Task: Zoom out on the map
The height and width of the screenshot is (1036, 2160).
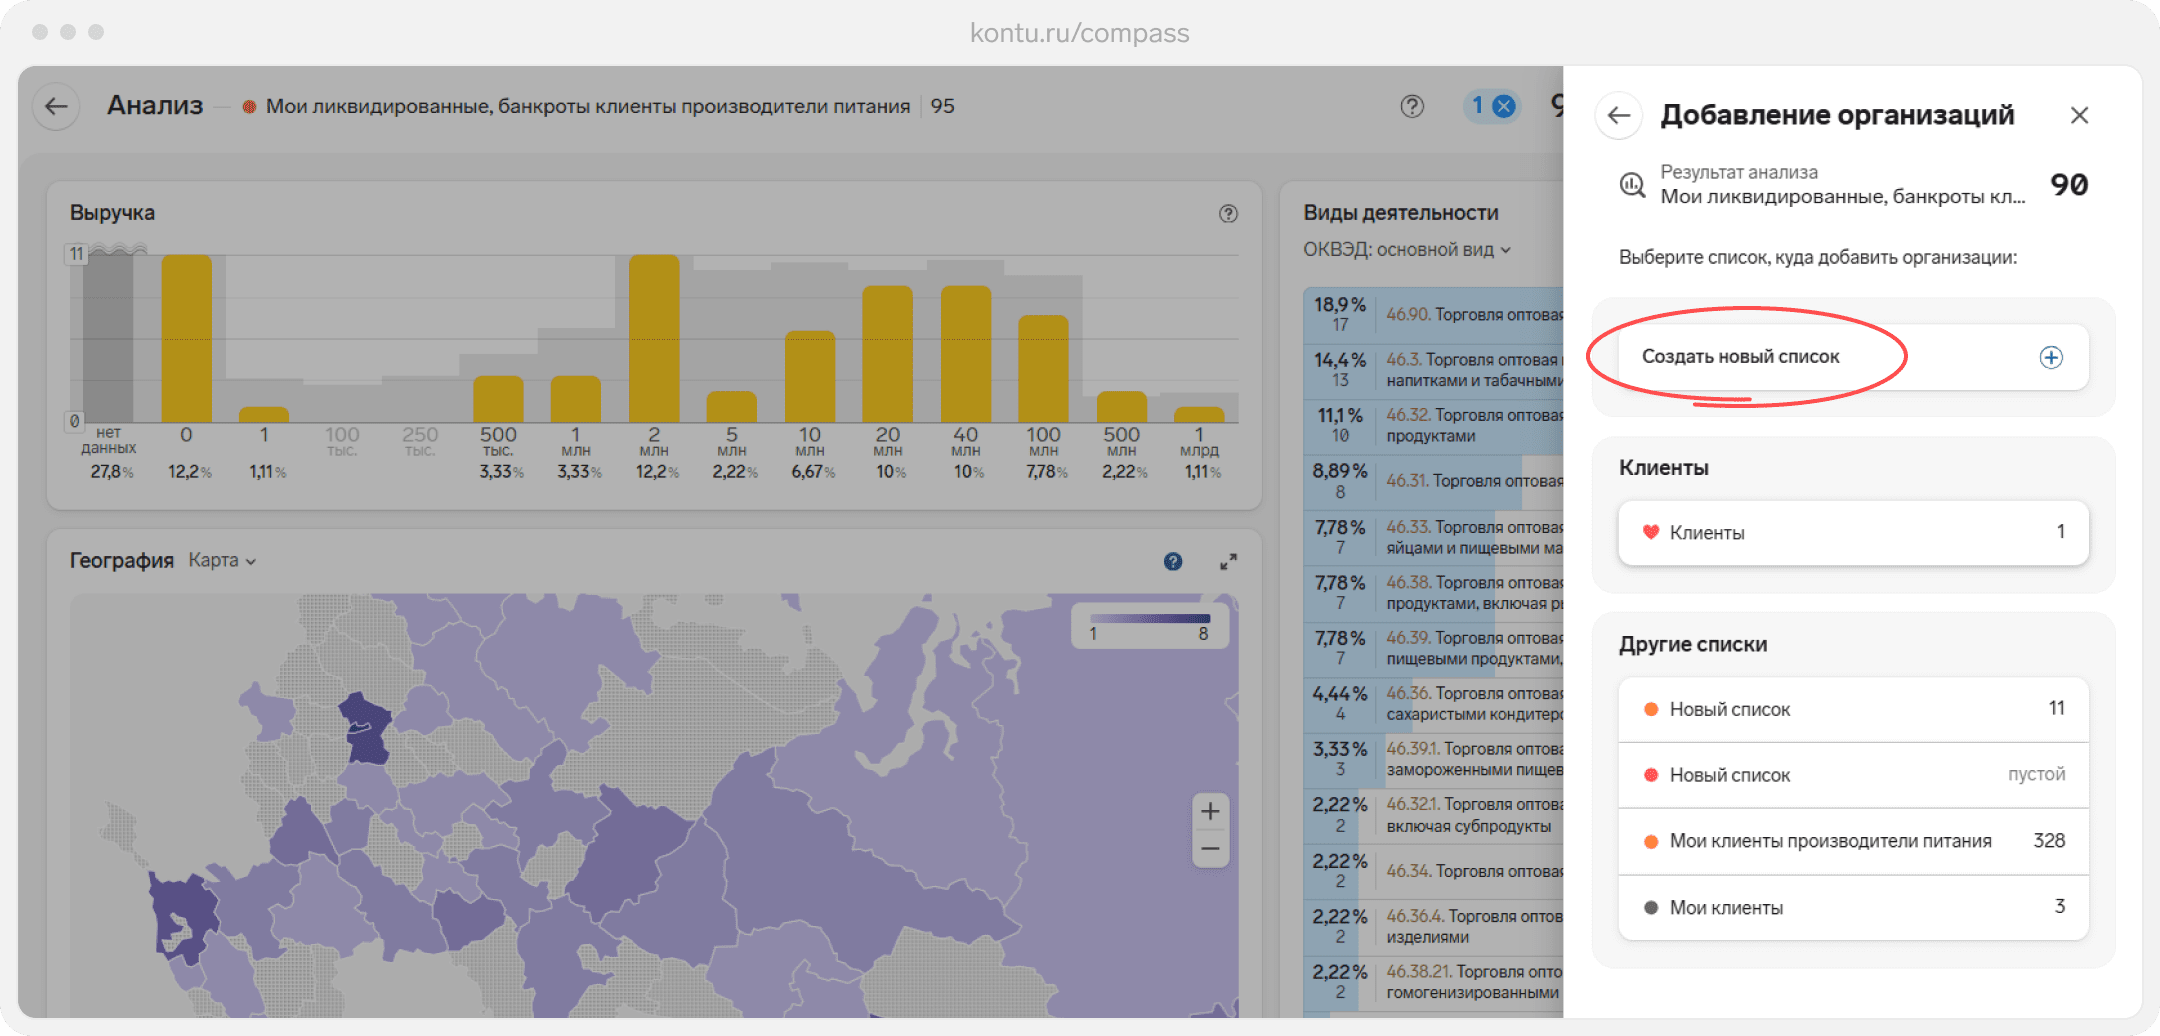Action: pos(1210,849)
